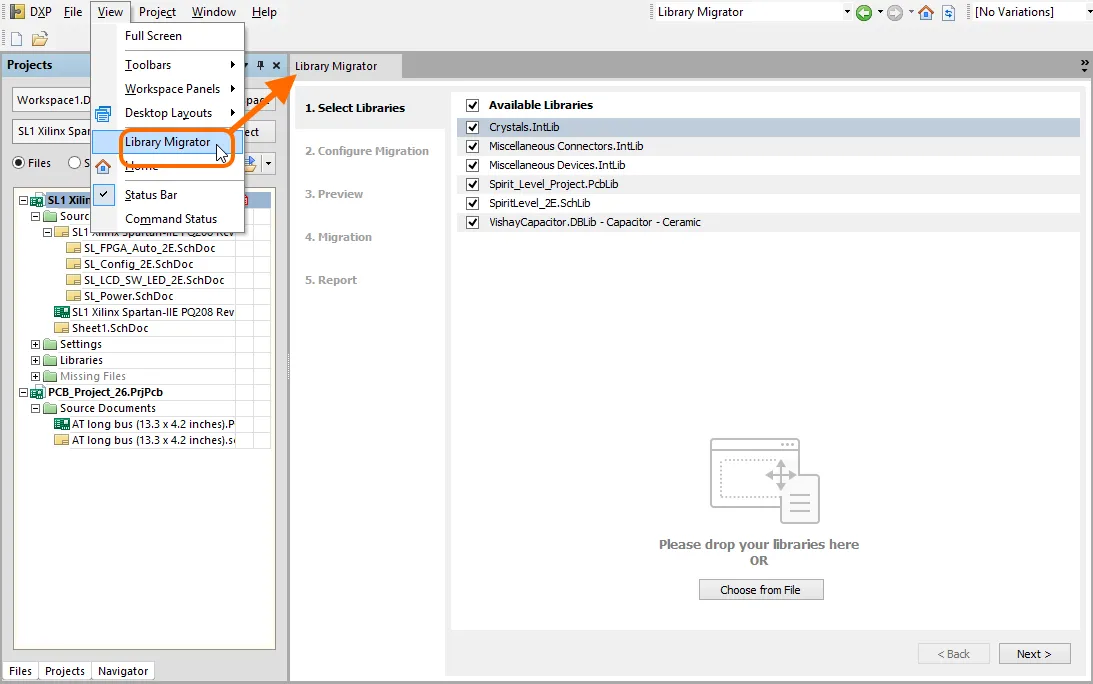The width and height of the screenshot is (1093, 684).
Task: Click the Settings folder icon
Action: 49,344
